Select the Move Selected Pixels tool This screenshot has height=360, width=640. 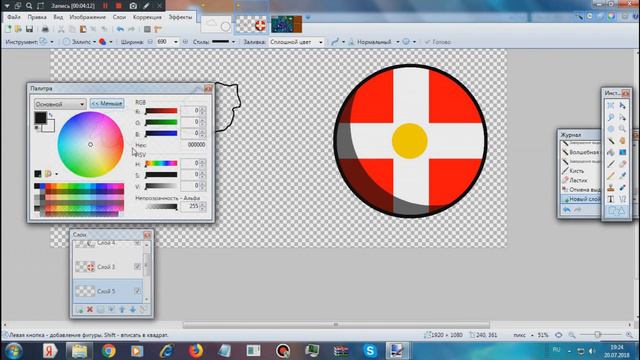[622, 106]
